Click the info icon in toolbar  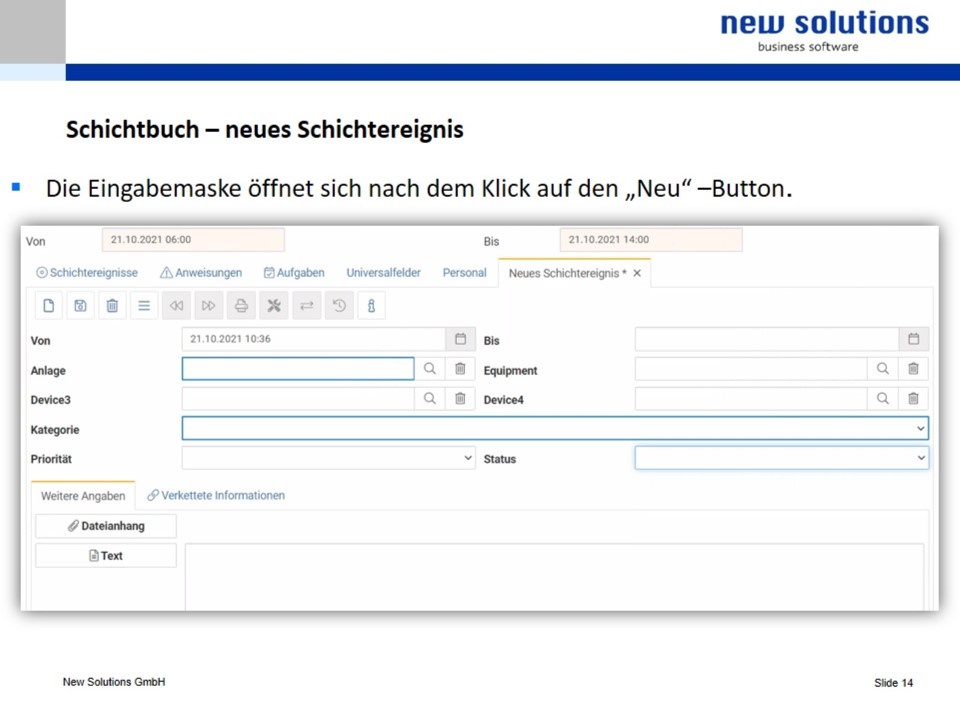[371, 306]
